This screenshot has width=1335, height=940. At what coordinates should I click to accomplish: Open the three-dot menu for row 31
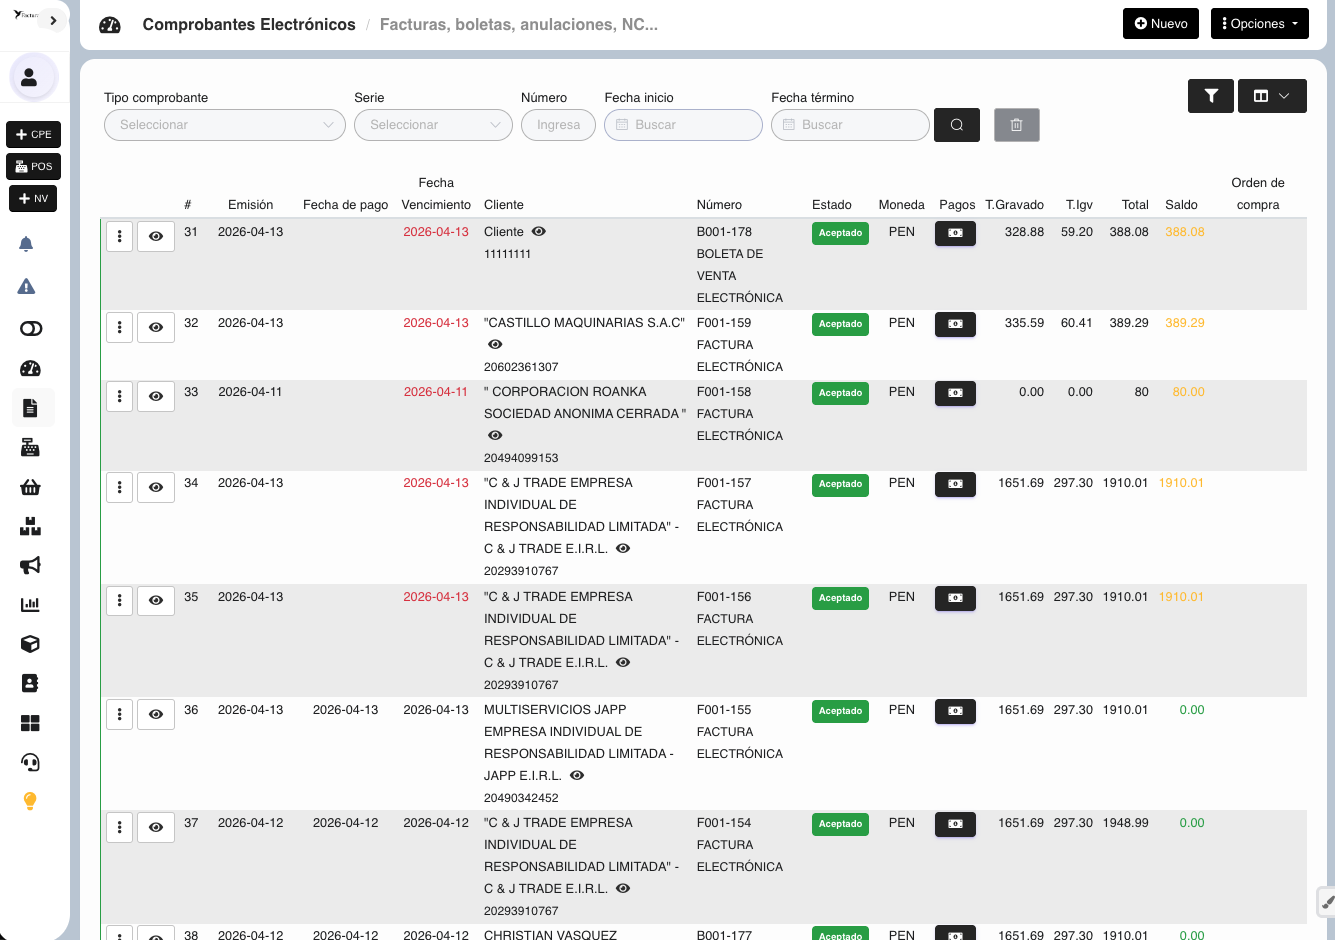pos(120,236)
